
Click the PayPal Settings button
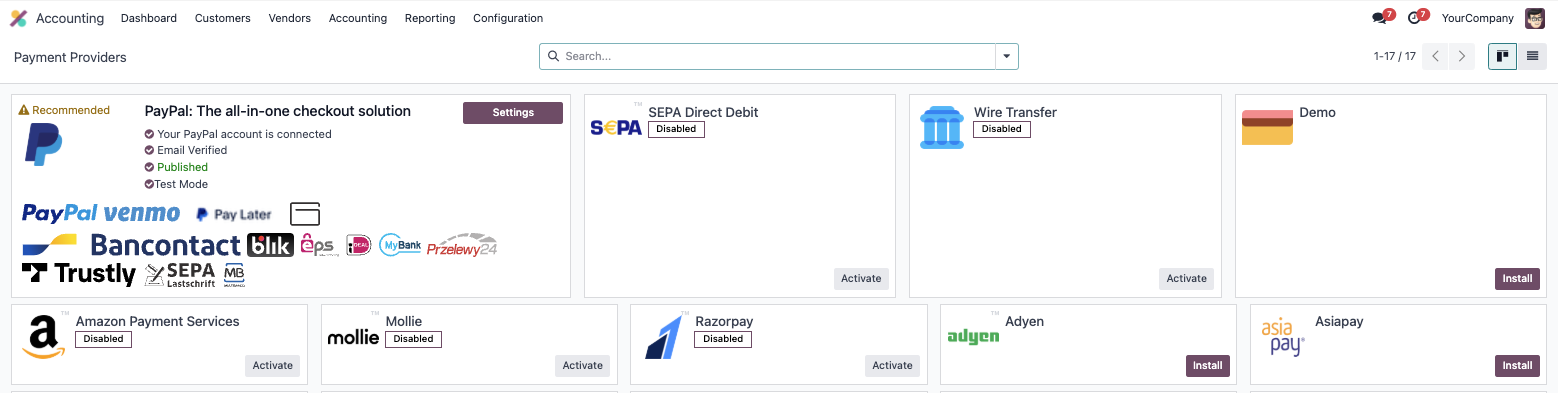click(513, 113)
